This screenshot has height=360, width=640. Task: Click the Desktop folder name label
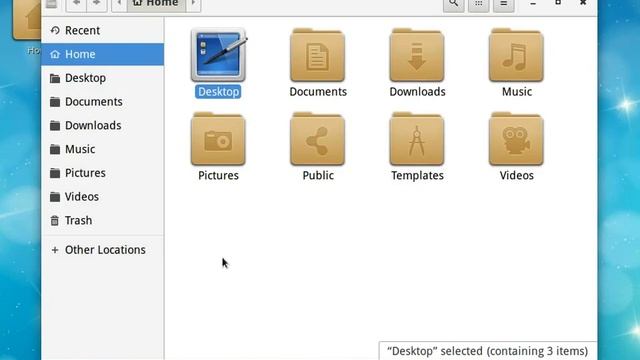click(218, 92)
